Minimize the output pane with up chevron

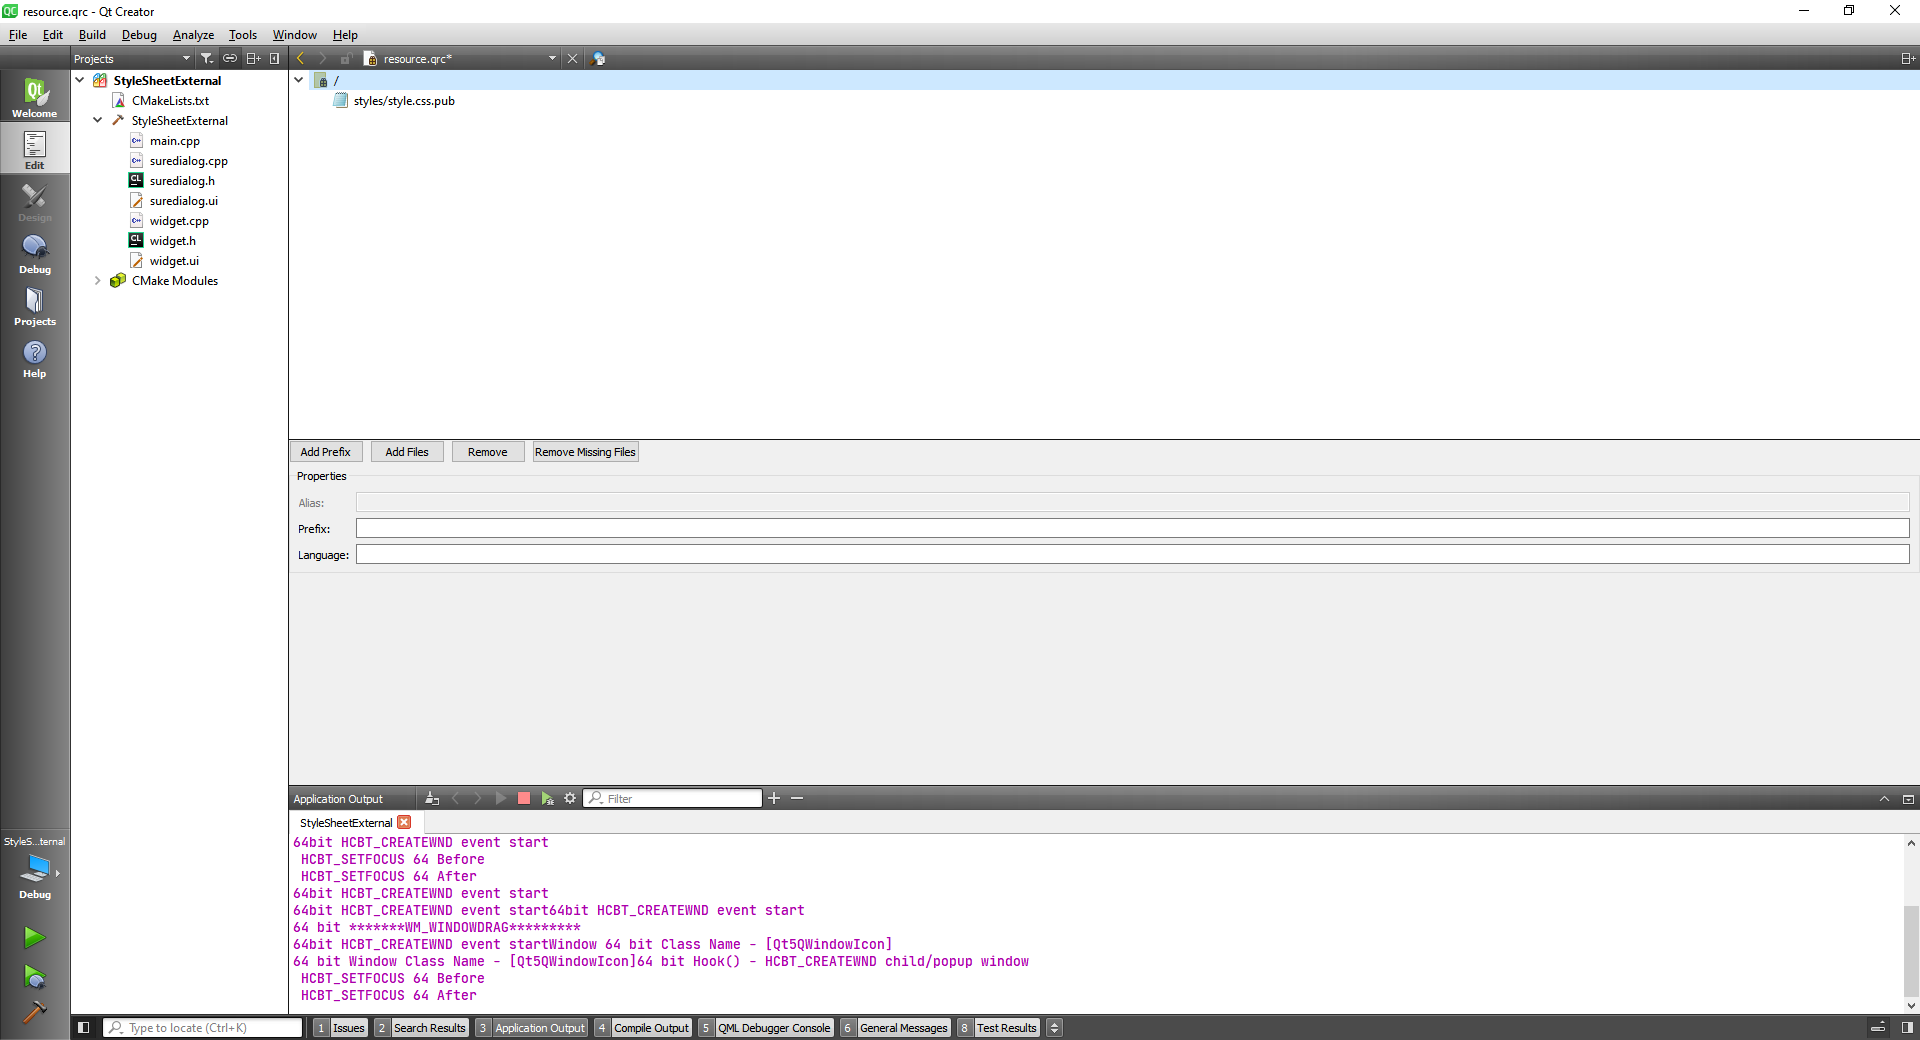1884,798
